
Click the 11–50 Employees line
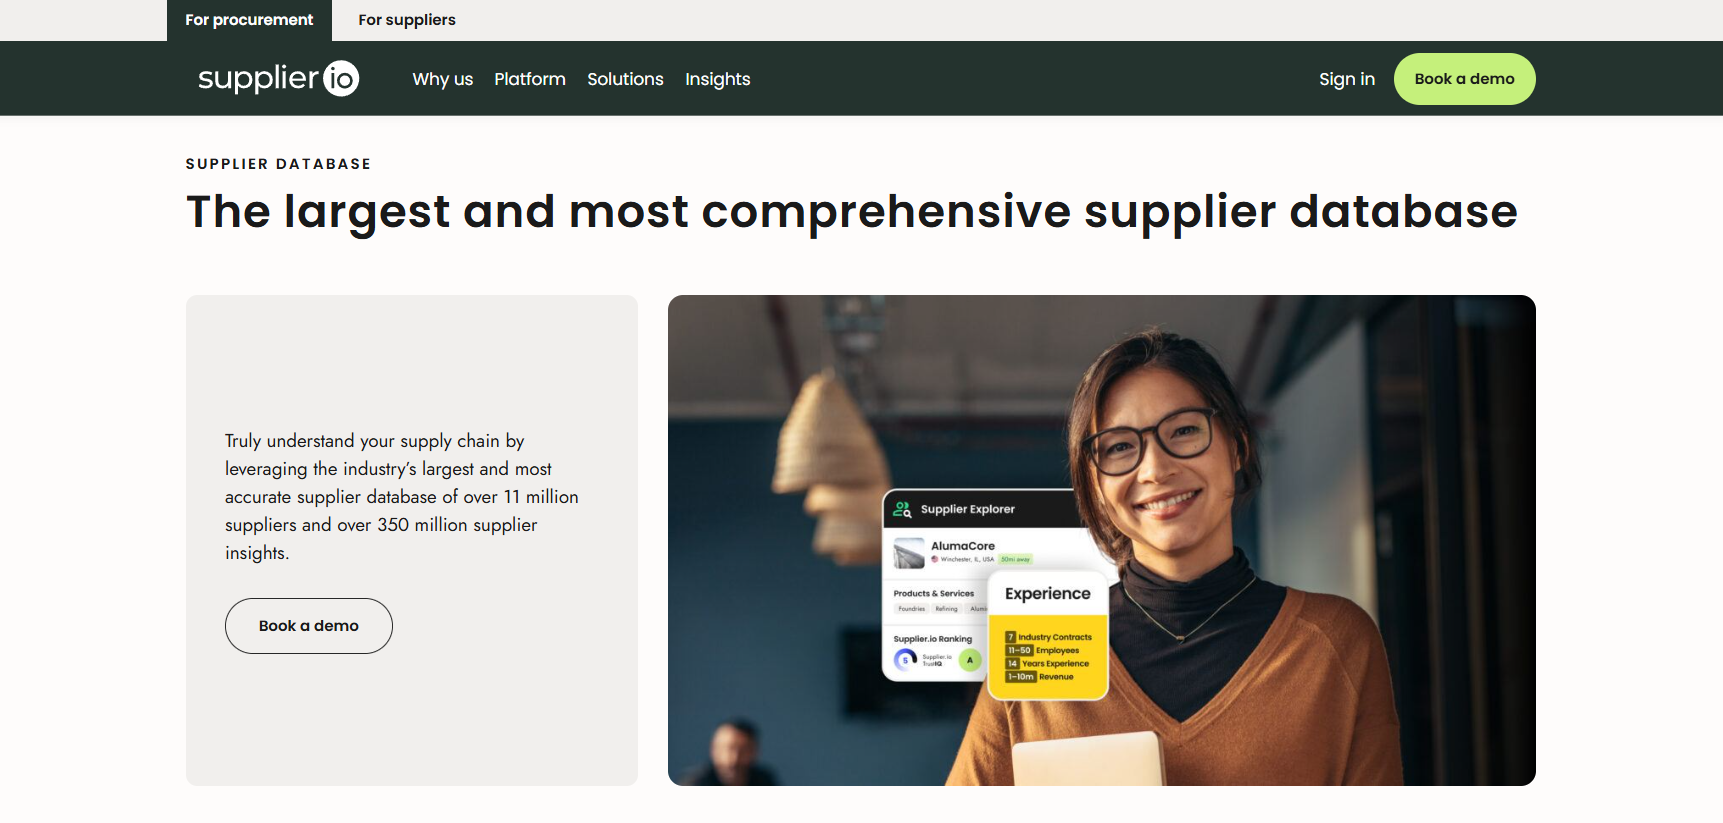1043,650
